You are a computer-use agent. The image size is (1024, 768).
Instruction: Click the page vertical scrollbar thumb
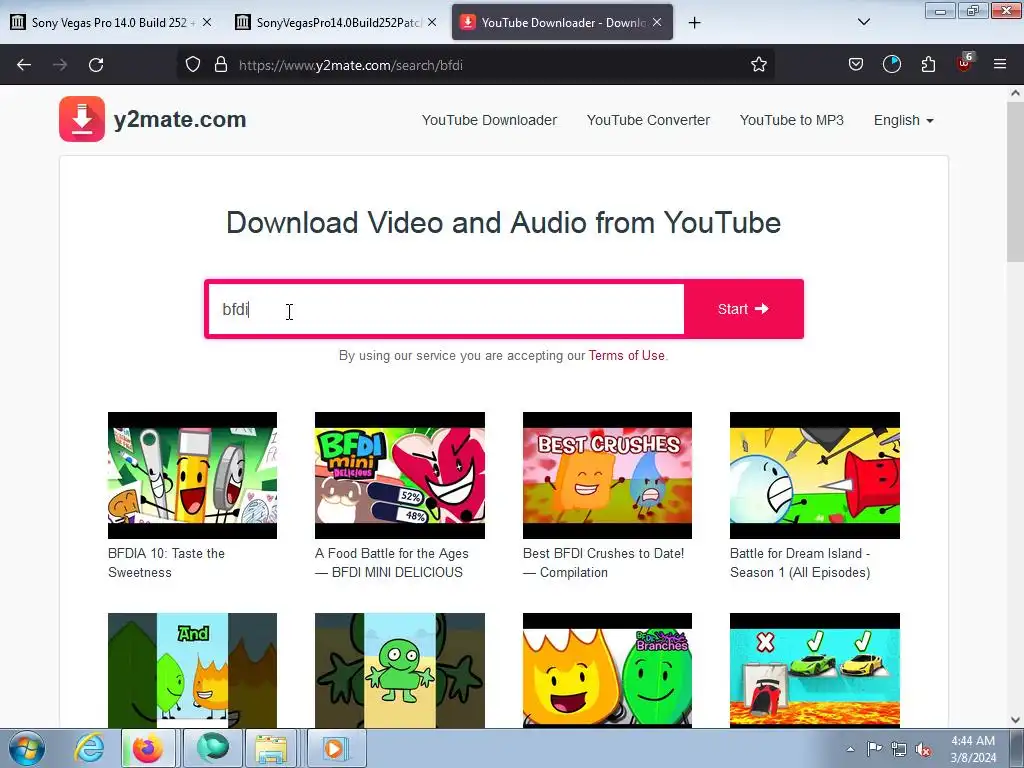[1015, 182]
